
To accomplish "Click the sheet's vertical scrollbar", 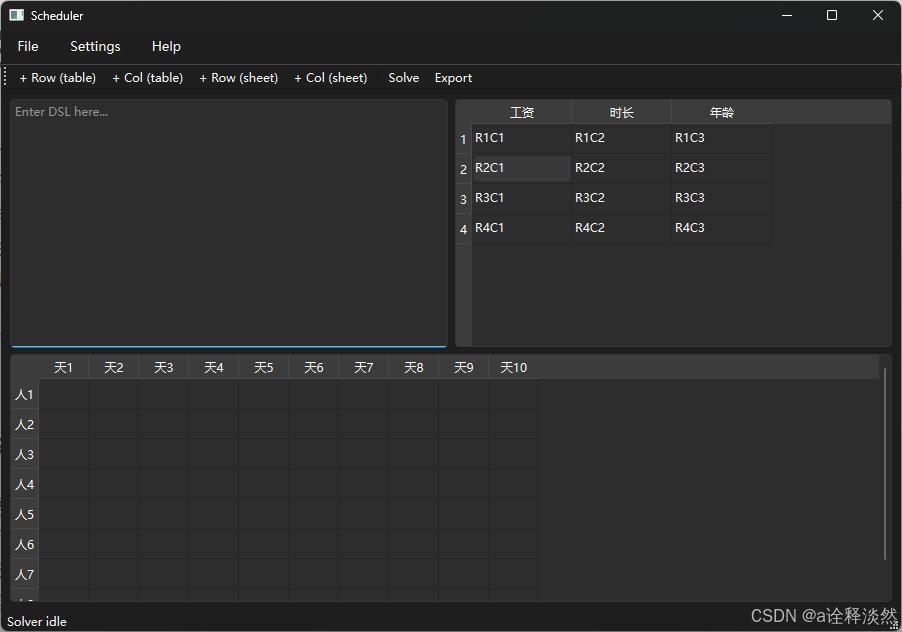I will click(885, 464).
